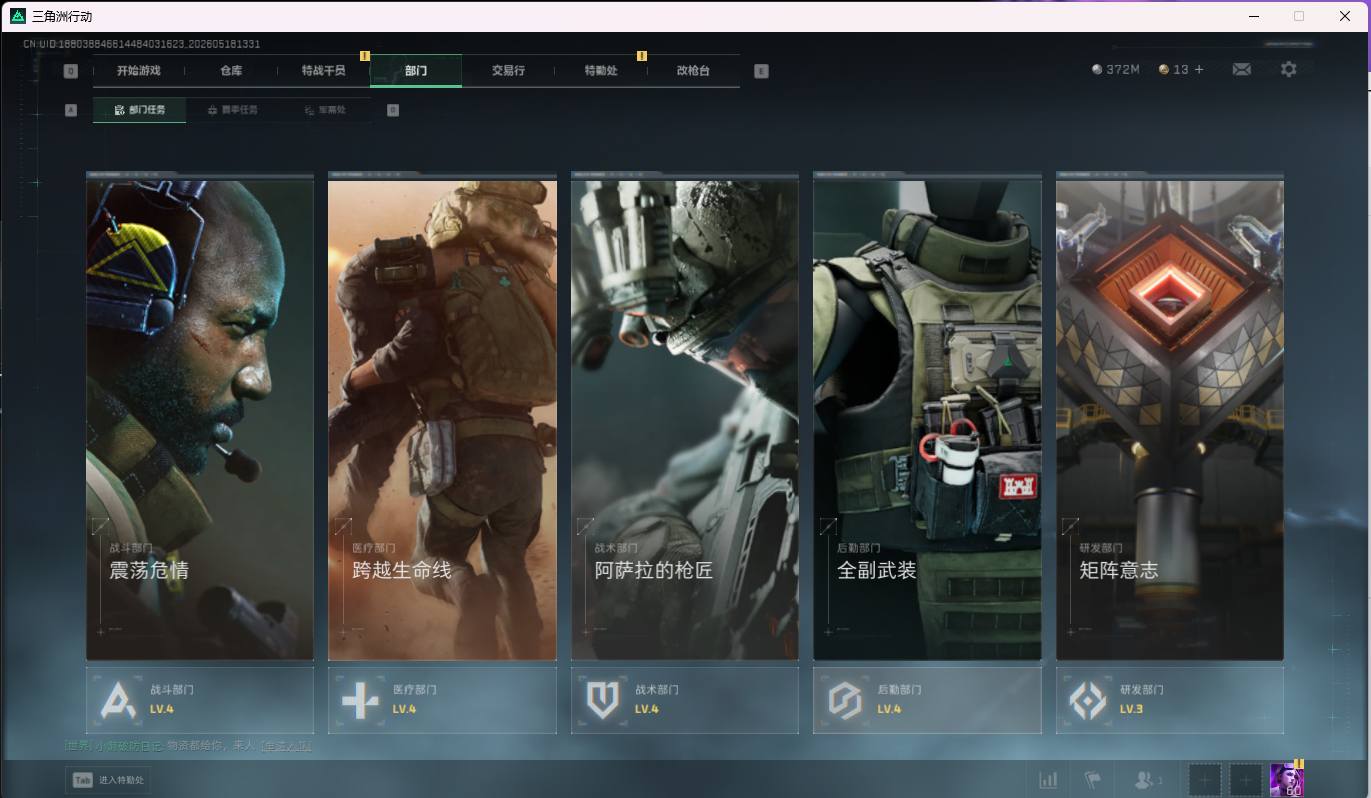The height and width of the screenshot is (798, 1371).
Task: Open the 特战干员 operators tab
Action: tap(324, 71)
